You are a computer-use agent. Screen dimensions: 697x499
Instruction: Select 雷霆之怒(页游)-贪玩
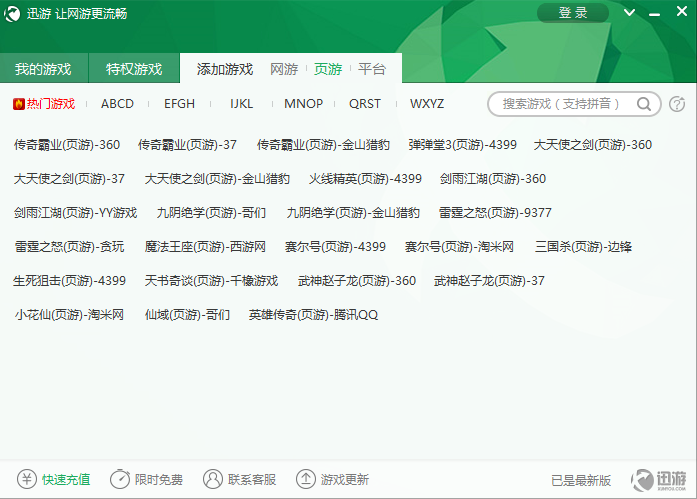pos(69,247)
